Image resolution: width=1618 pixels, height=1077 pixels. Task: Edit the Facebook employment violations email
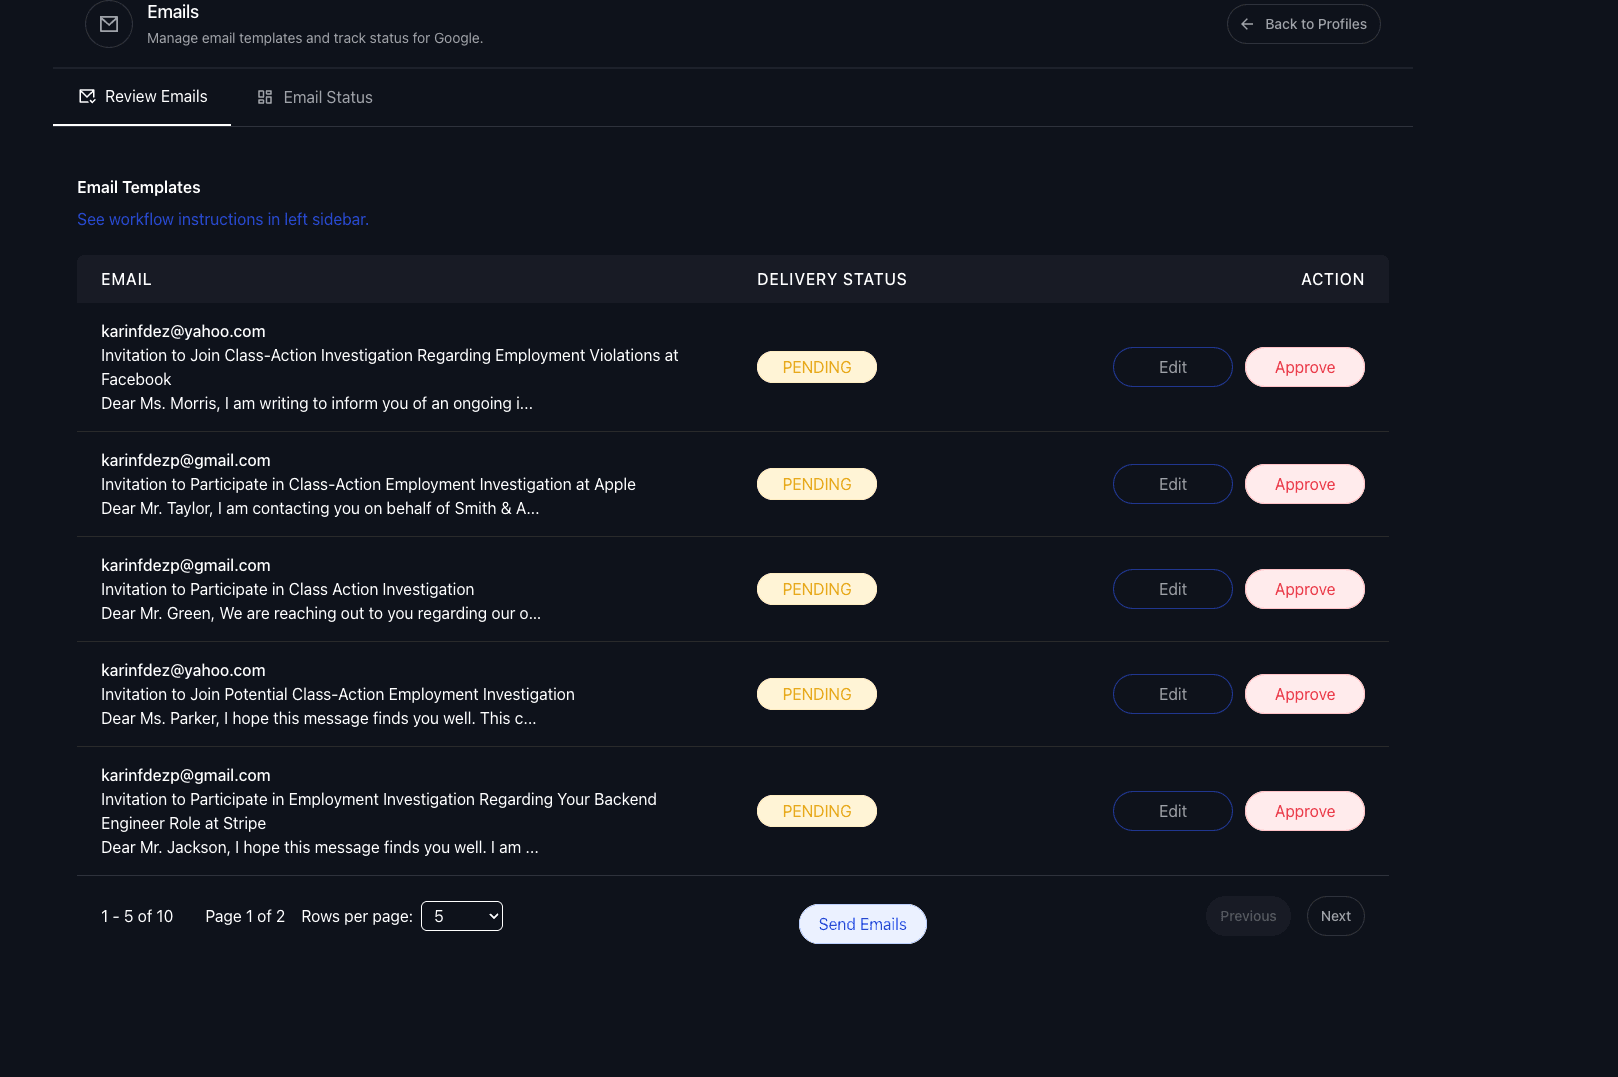[1172, 367]
